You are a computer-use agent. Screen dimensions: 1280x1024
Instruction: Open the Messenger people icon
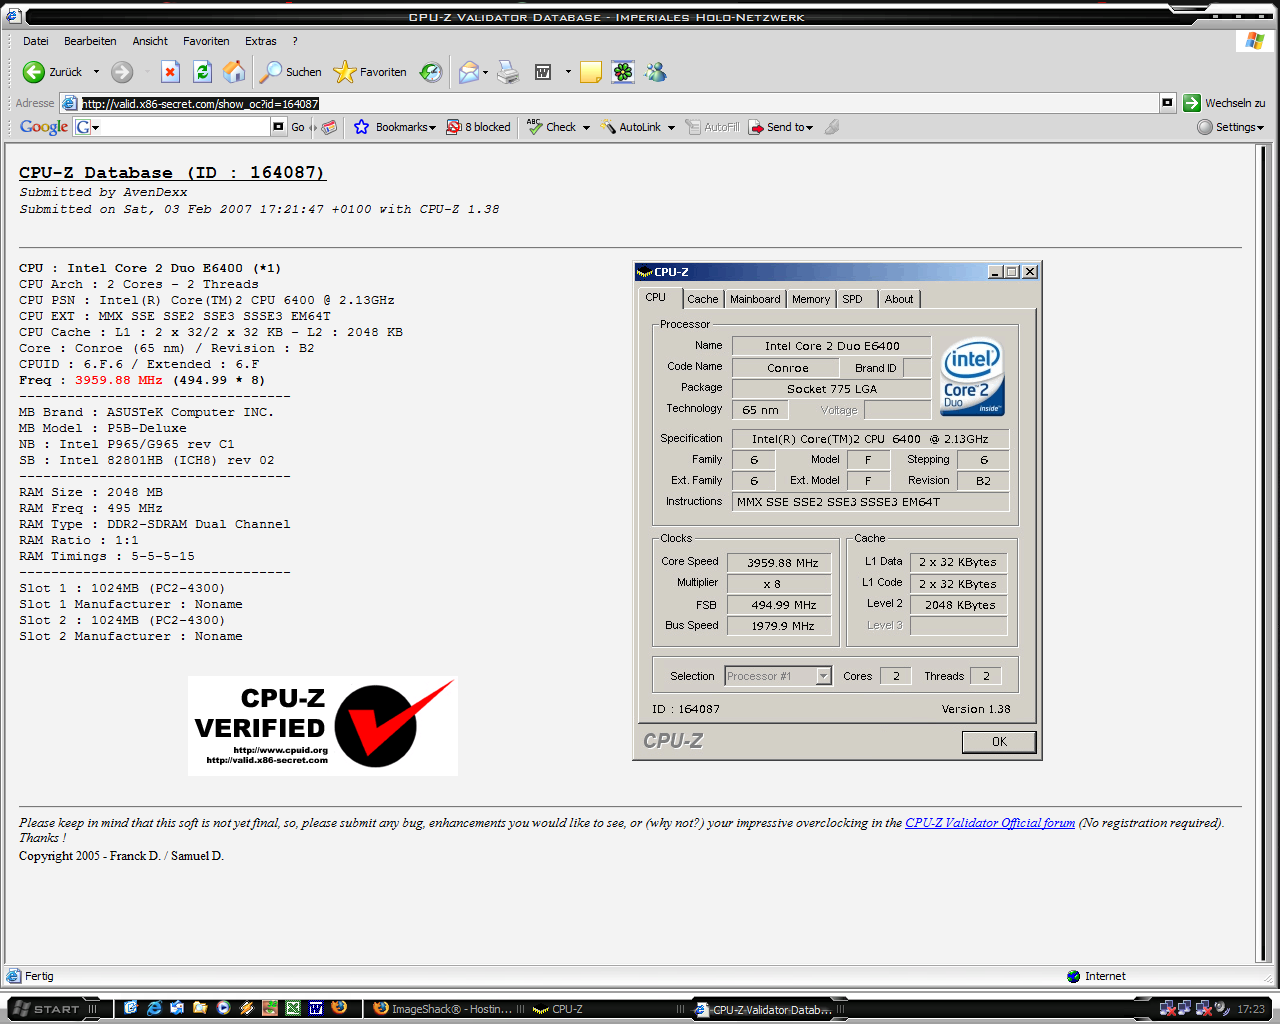(656, 72)
